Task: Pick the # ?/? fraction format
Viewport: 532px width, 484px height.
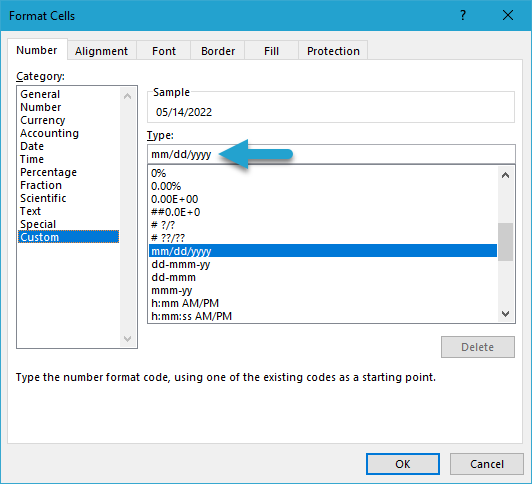Action: click(x=323, y=225)
